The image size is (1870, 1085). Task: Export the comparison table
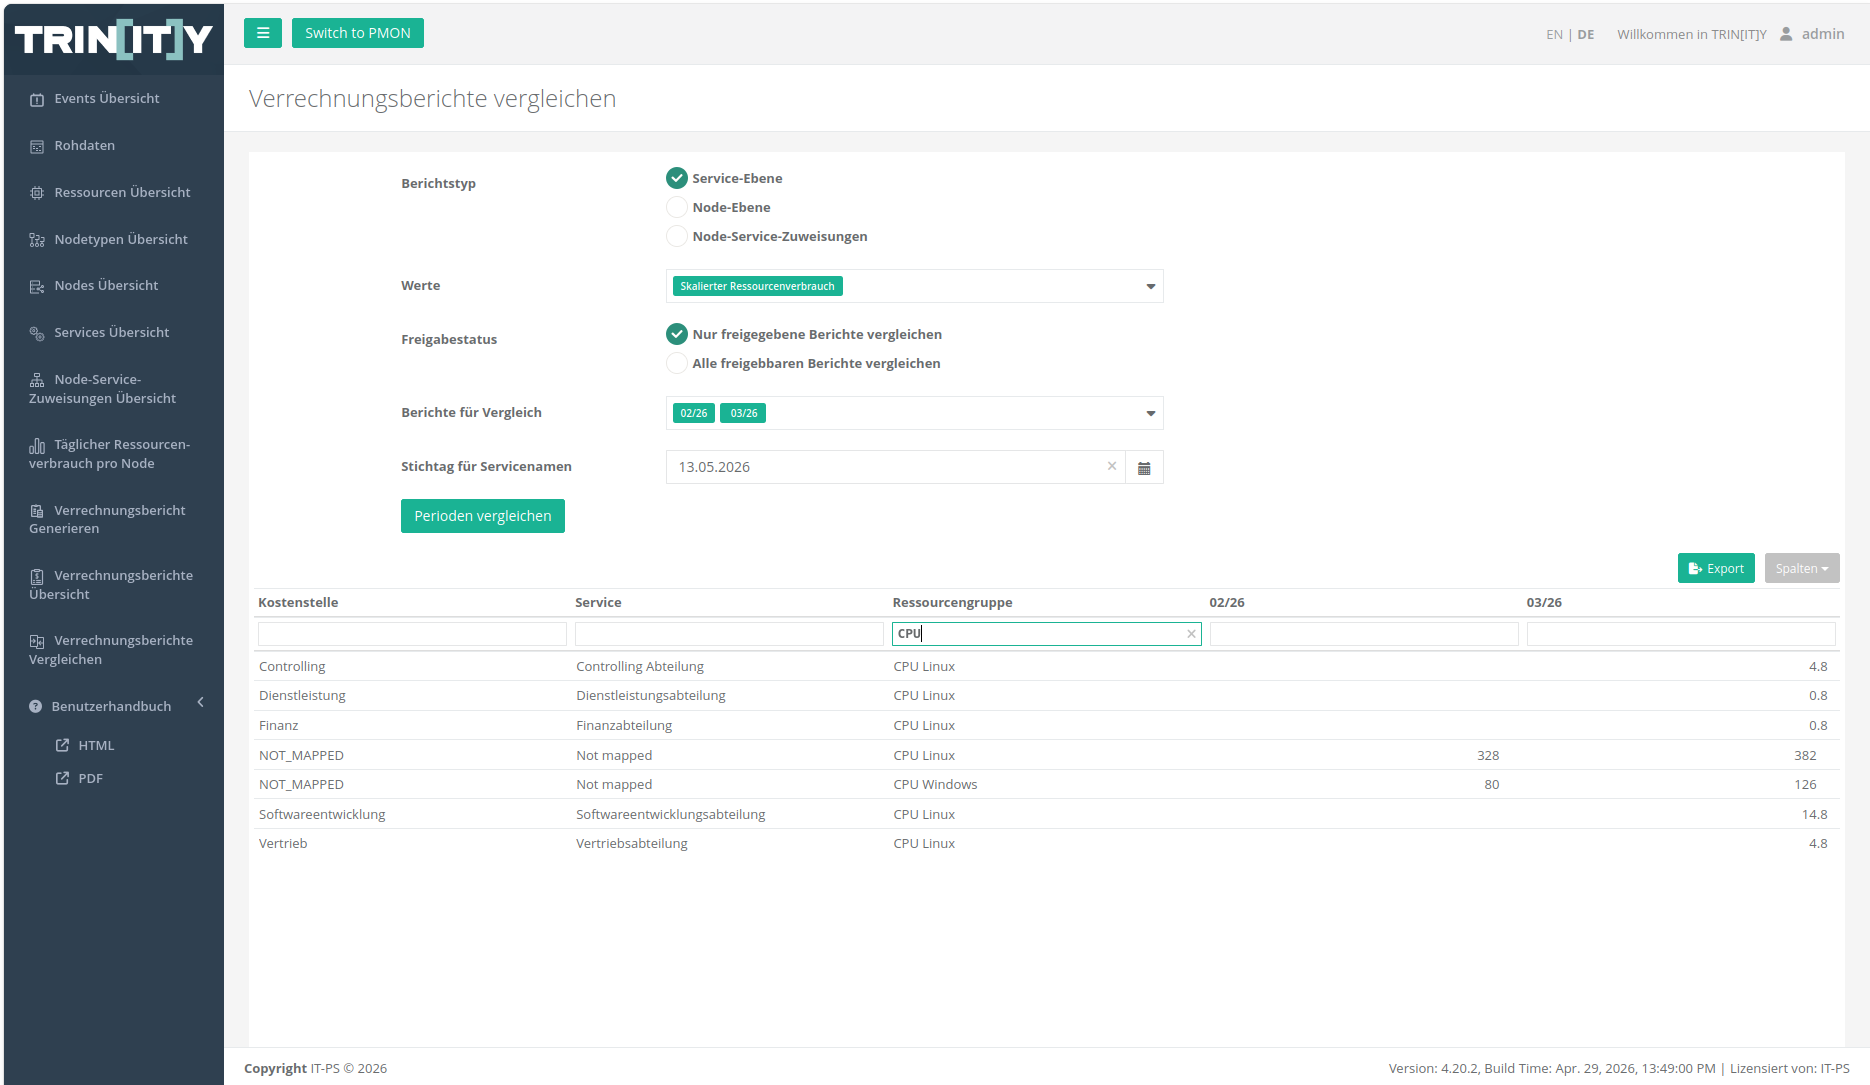click(x=1716, y=568)
